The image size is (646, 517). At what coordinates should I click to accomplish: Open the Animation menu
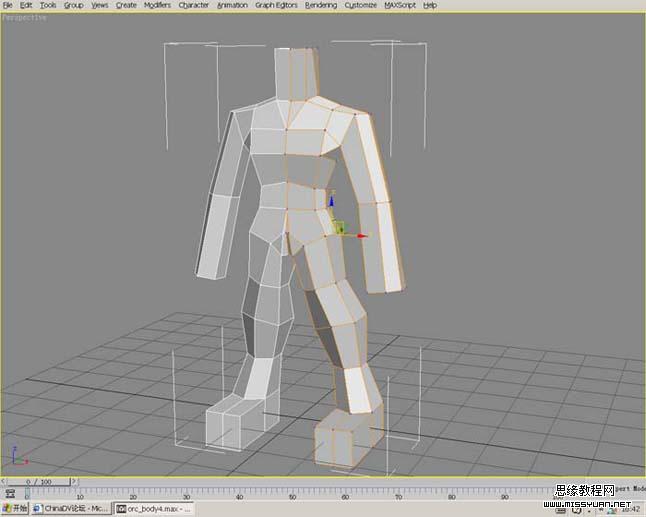pos(232,5)
